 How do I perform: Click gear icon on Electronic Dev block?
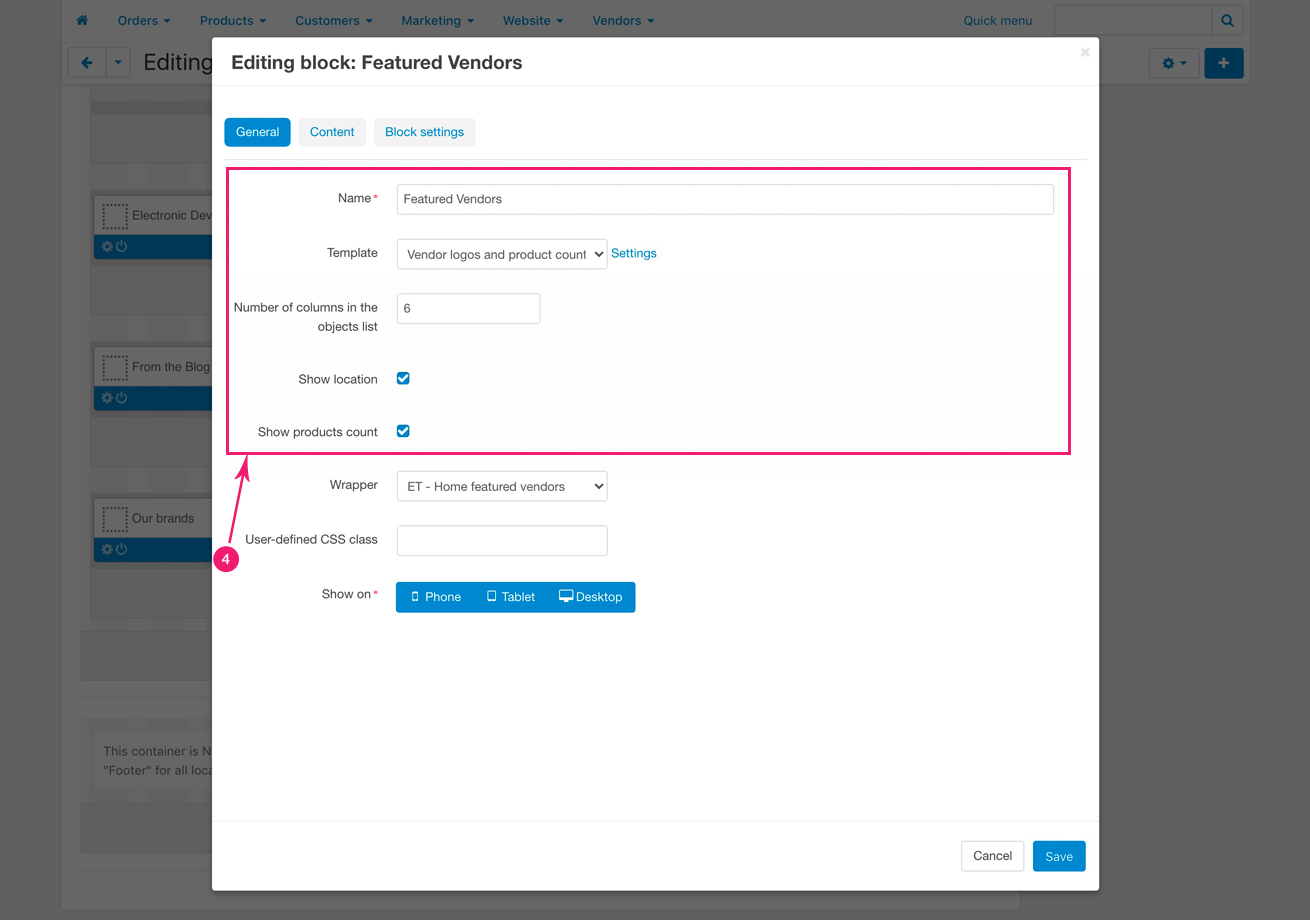coord(107,246)
